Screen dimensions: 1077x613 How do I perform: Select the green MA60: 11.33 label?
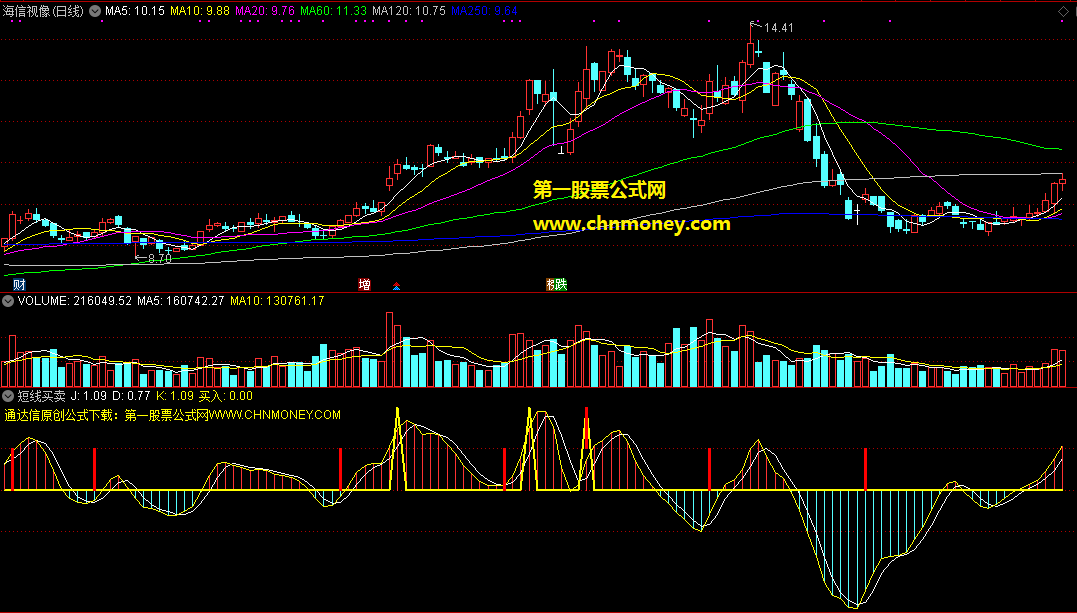click(x=333, y=11)
